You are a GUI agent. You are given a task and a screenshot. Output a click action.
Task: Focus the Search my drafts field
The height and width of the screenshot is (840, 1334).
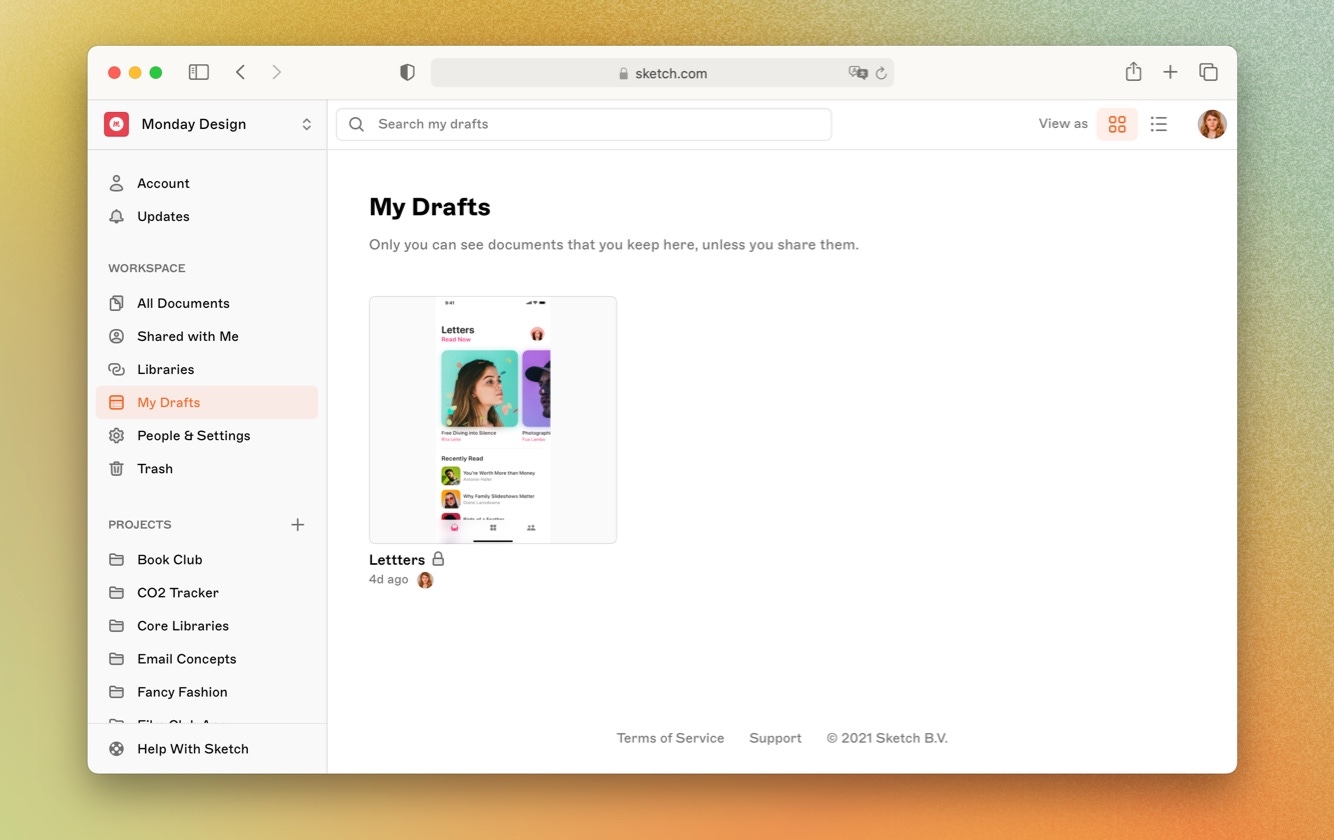tap(584, 124)
